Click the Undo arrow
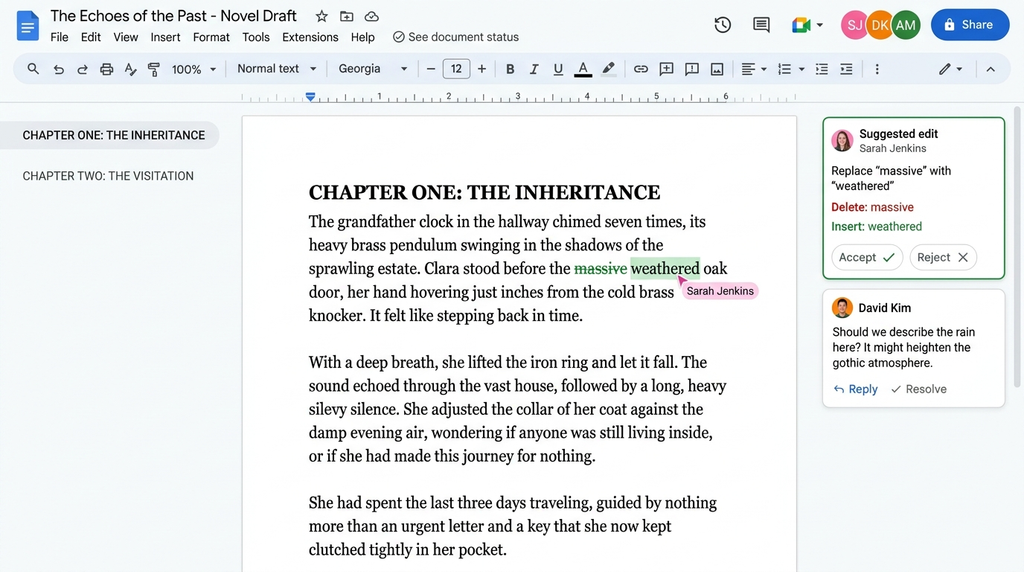The image size is (1024, 572). click(x=58, y=69)
